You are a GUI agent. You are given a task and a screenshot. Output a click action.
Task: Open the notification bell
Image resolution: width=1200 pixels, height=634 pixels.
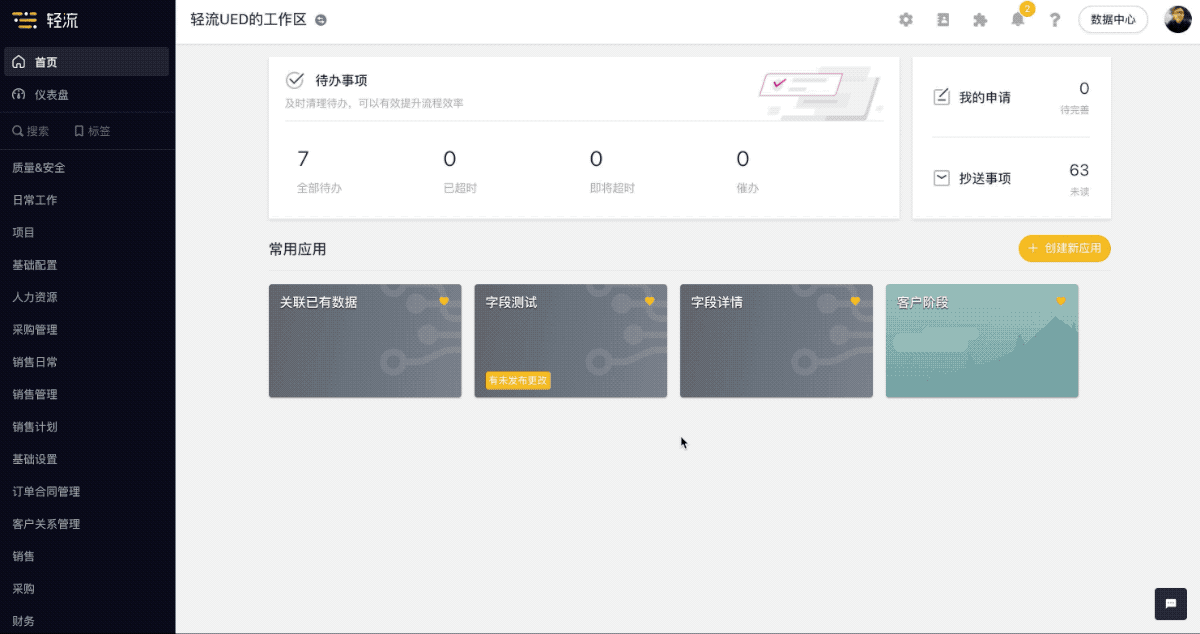click(1018, 20)
